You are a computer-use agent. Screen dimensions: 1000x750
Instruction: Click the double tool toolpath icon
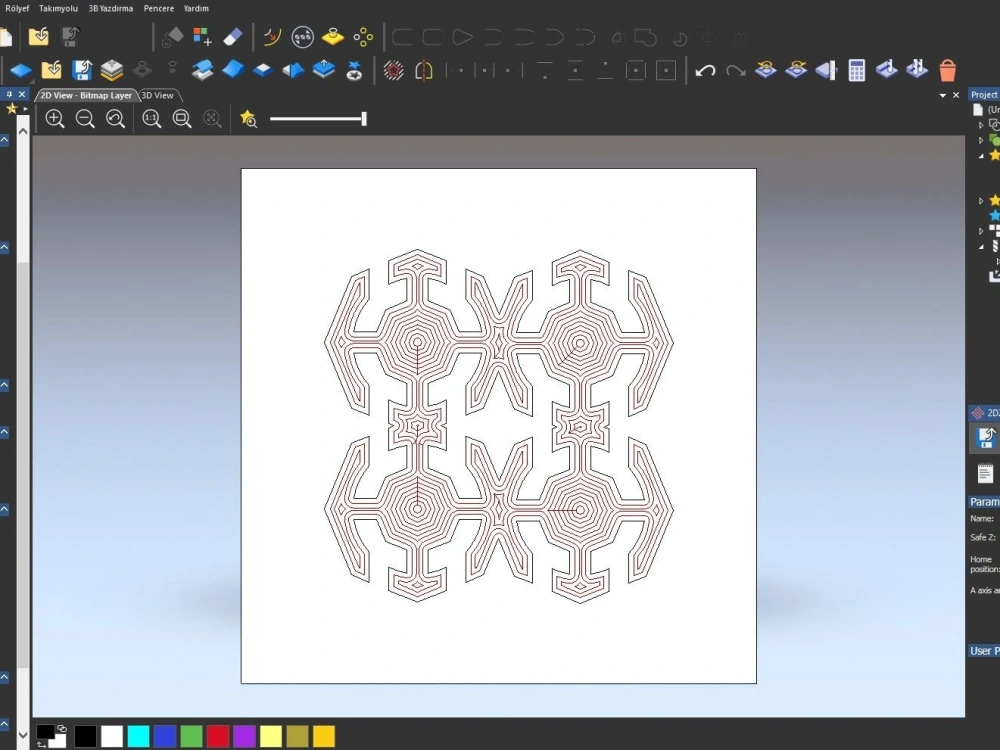[916, 70]
